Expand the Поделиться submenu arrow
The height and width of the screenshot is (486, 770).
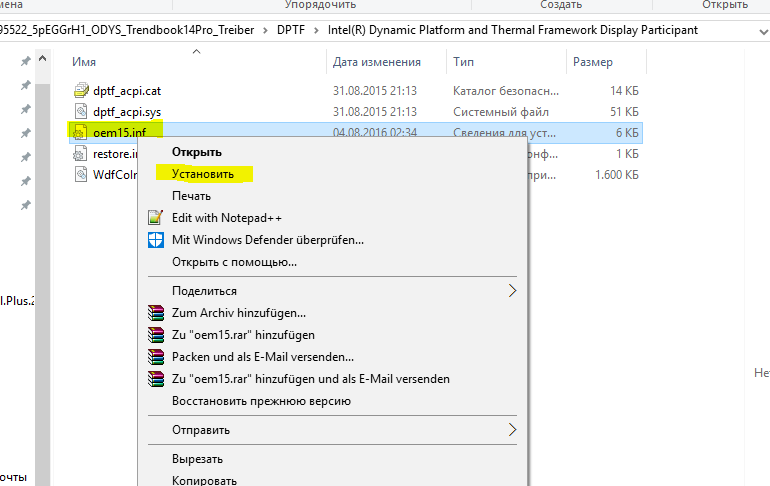(x=512, y=291)
